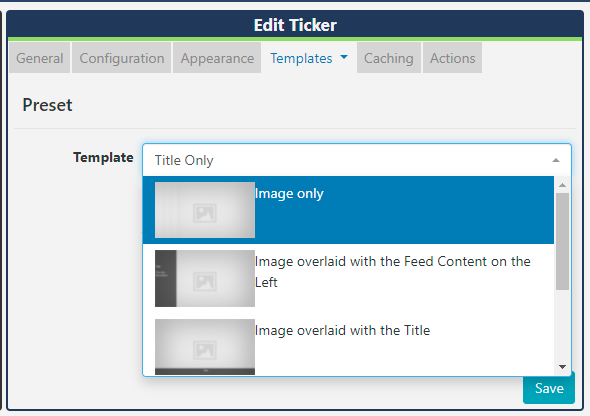Click the Feed Content Left preview thumbnail
Image resolution: width=590 pixels, height=416 pixels.
[x=205, y=278]
